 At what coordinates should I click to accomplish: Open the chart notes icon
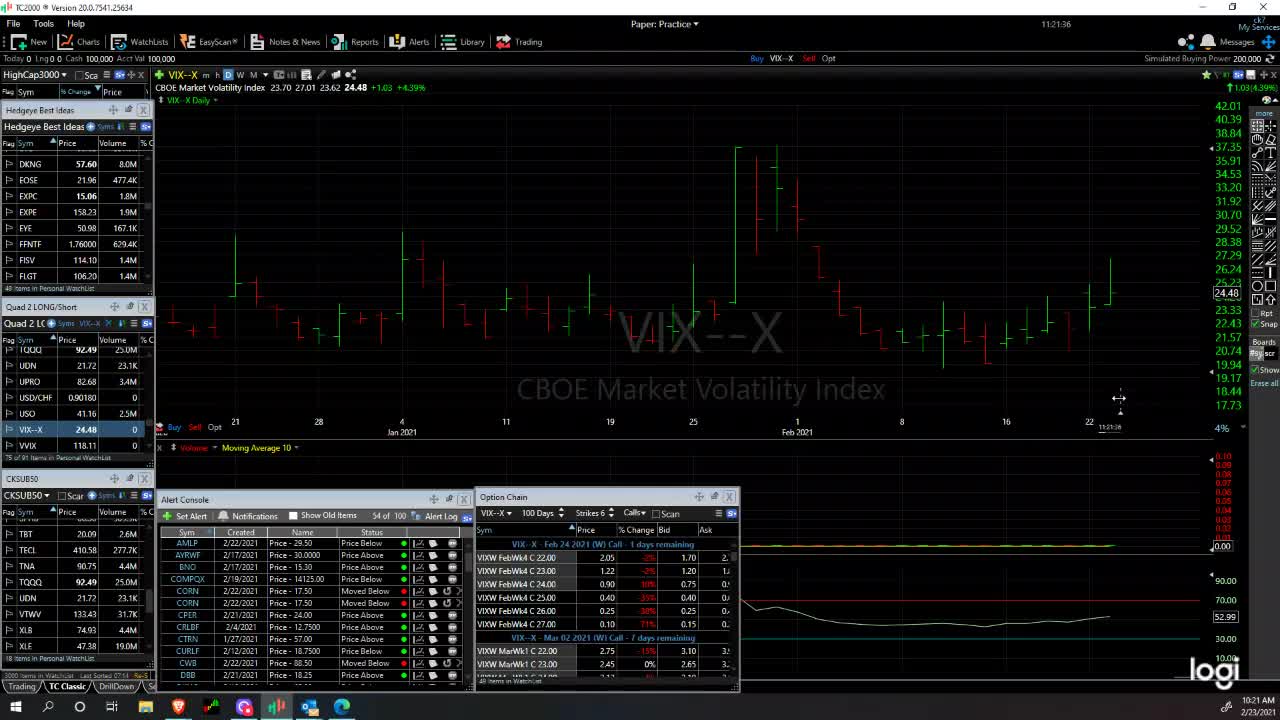click(307, 75)
